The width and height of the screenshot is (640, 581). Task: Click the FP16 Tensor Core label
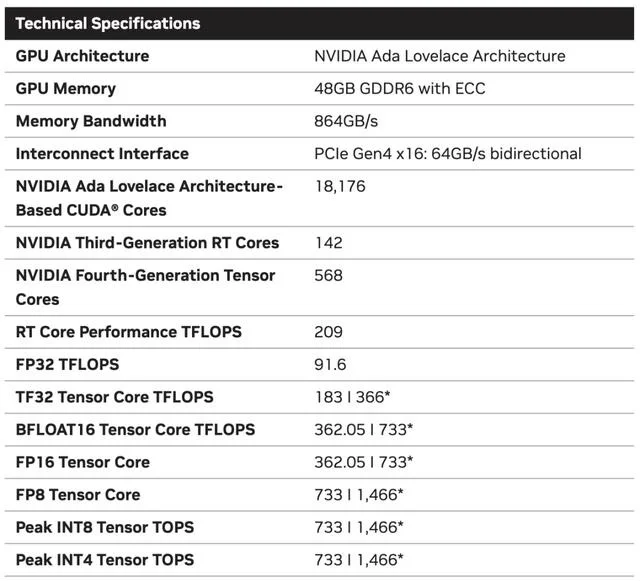83,462
